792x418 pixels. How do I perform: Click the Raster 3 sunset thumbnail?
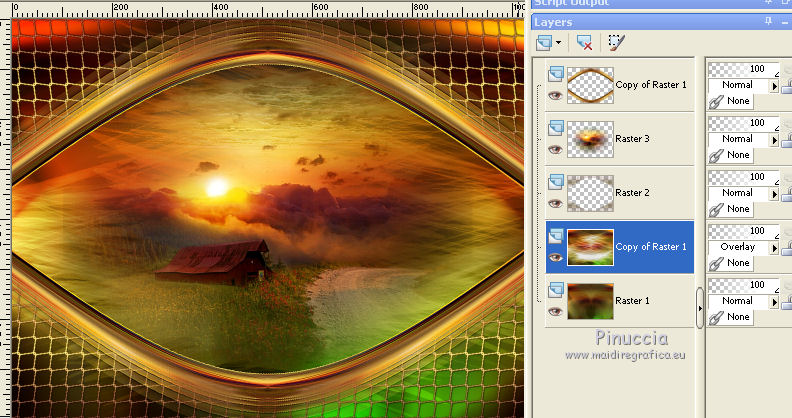point(590,139)
